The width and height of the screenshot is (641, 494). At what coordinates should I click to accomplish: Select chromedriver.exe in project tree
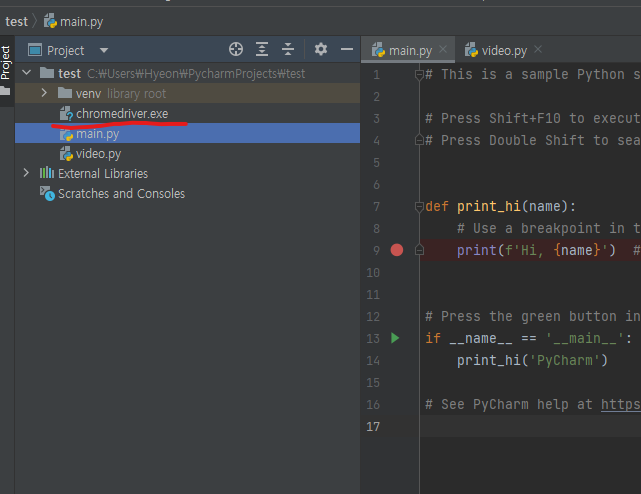coord(187,113)
